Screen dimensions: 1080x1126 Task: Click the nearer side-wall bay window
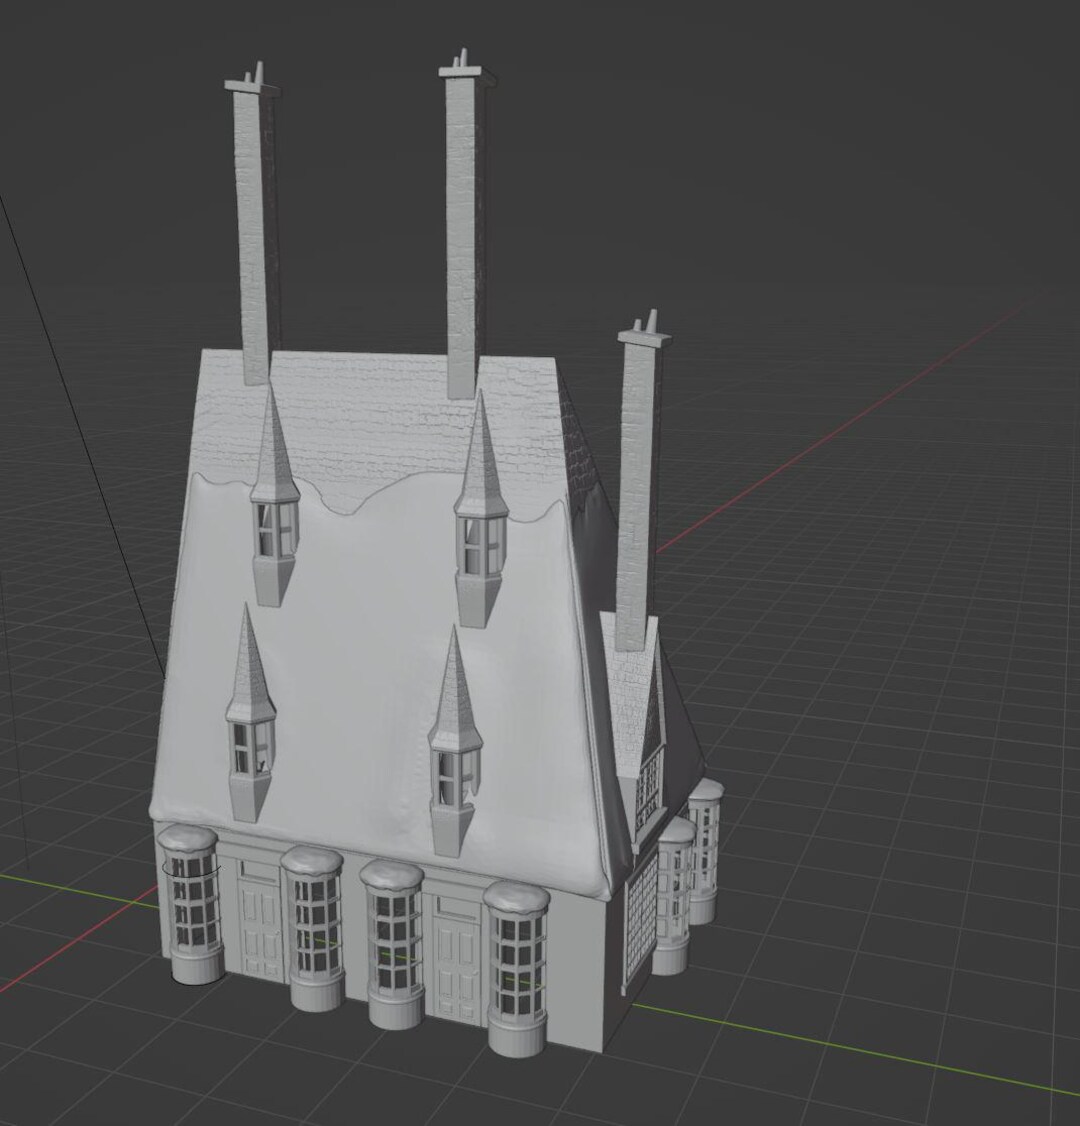[x=673, y=896]
